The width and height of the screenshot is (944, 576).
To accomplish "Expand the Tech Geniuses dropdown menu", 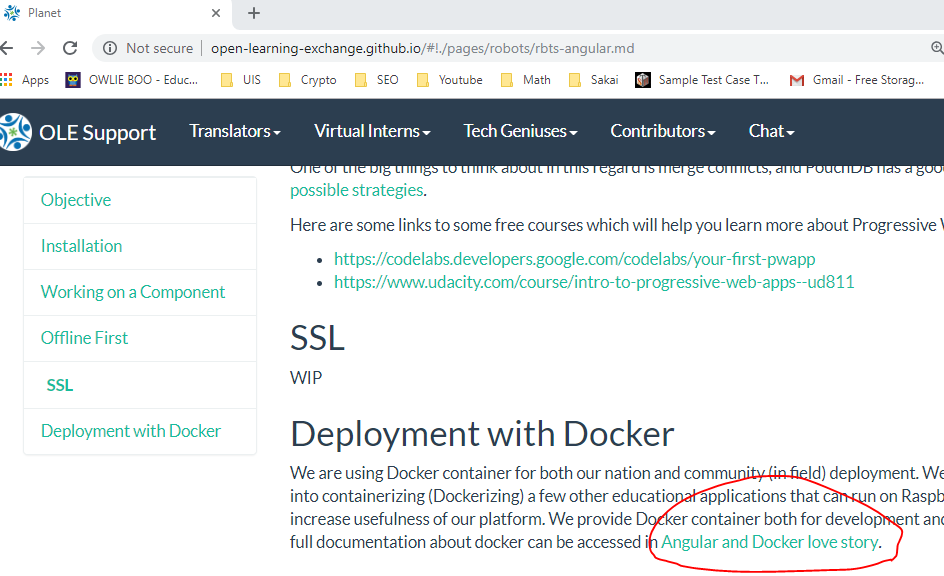I will [520, 131].
